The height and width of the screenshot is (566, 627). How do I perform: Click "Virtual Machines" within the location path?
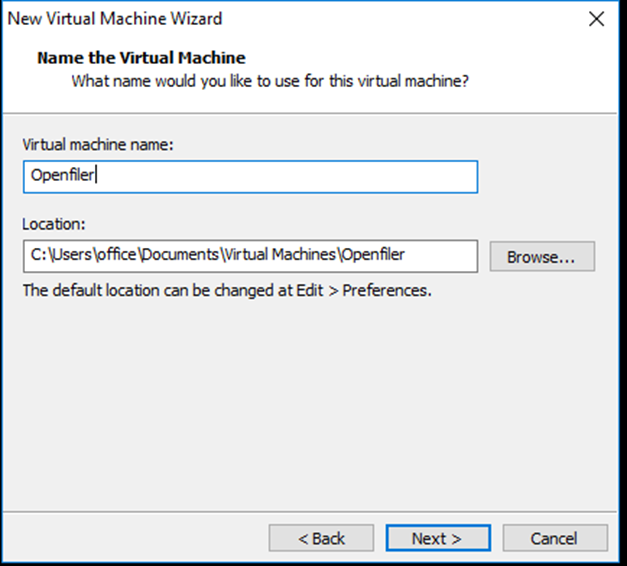(x=280, y=255)
